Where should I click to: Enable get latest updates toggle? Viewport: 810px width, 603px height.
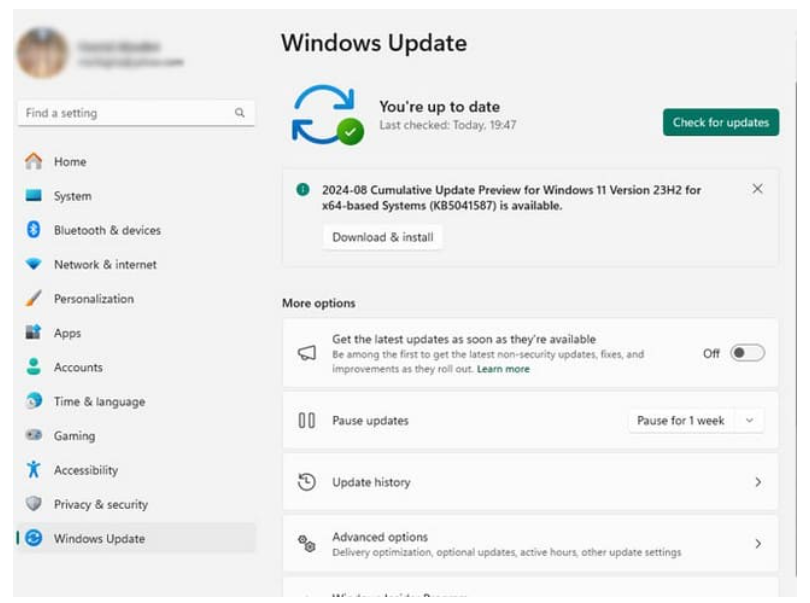pos(747,353)
